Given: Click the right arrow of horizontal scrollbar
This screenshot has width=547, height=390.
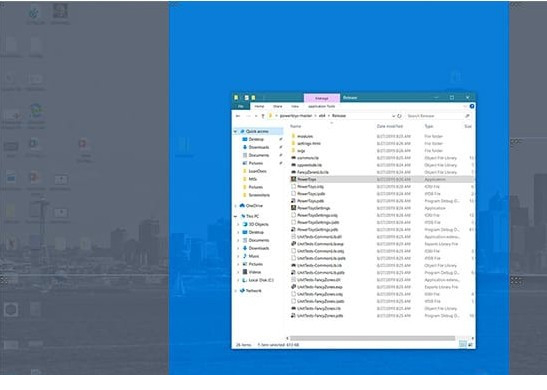Looking at the screenshot, I should 472,338.
